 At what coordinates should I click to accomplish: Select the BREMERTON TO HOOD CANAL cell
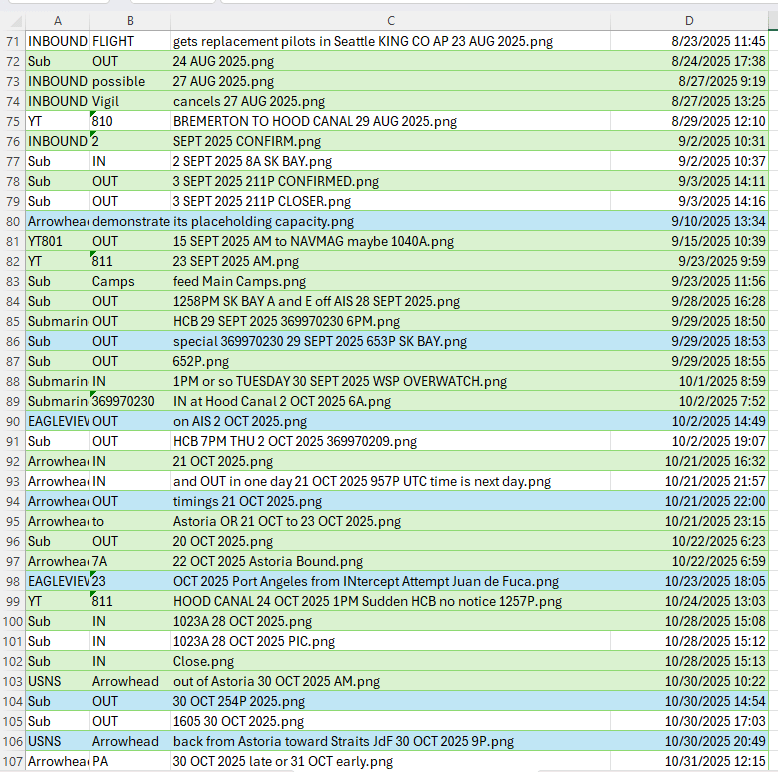314,121
